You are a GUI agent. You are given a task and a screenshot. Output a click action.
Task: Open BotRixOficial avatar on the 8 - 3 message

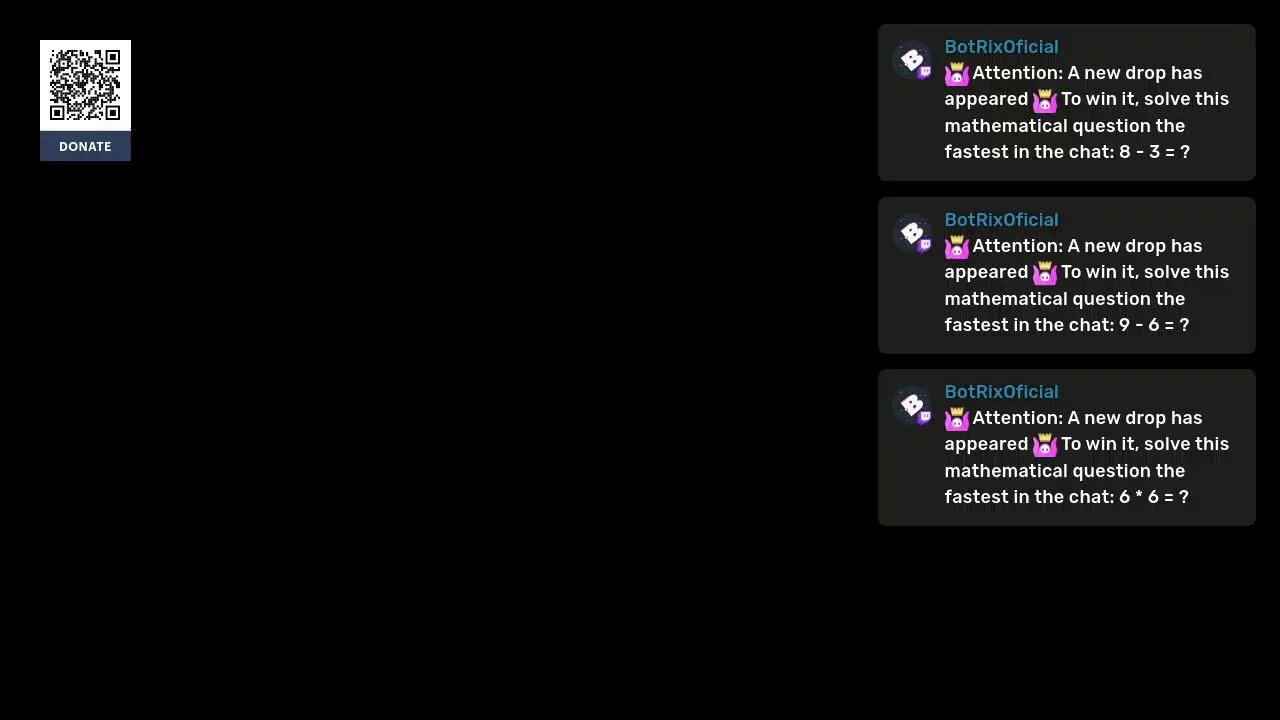pos(911,61)
